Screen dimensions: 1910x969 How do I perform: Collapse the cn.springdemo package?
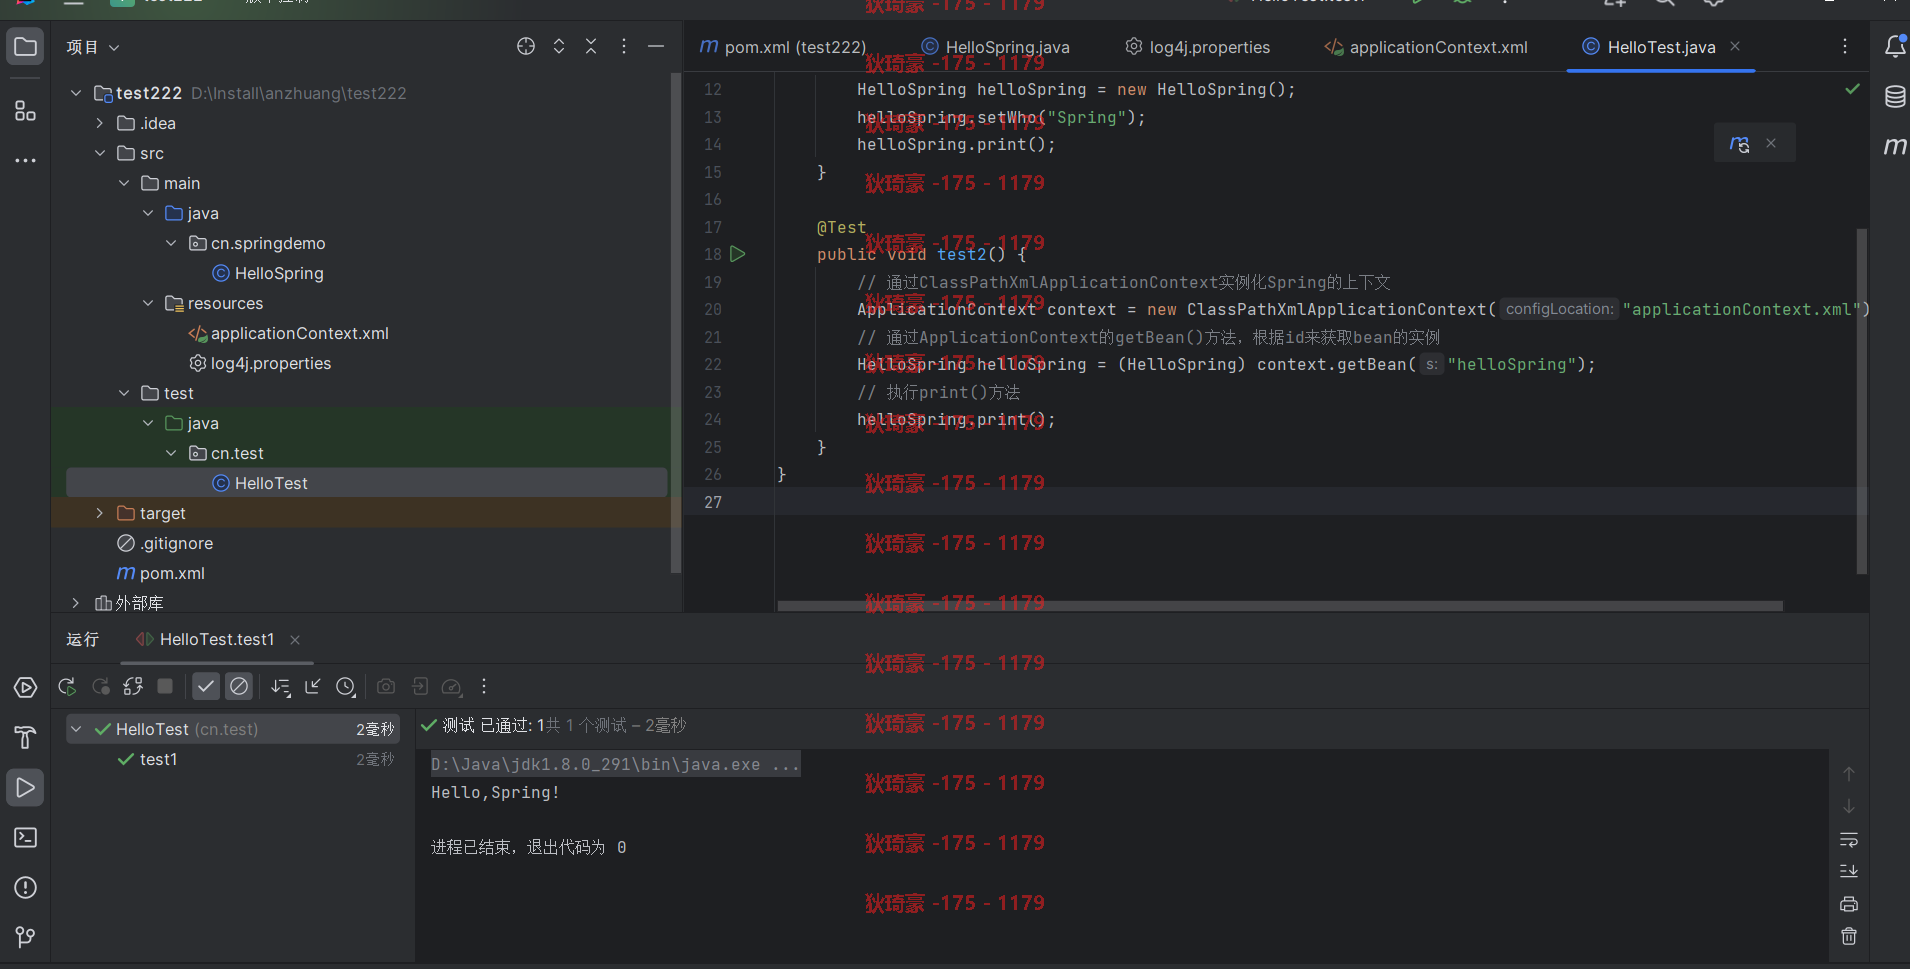[171, 243]
